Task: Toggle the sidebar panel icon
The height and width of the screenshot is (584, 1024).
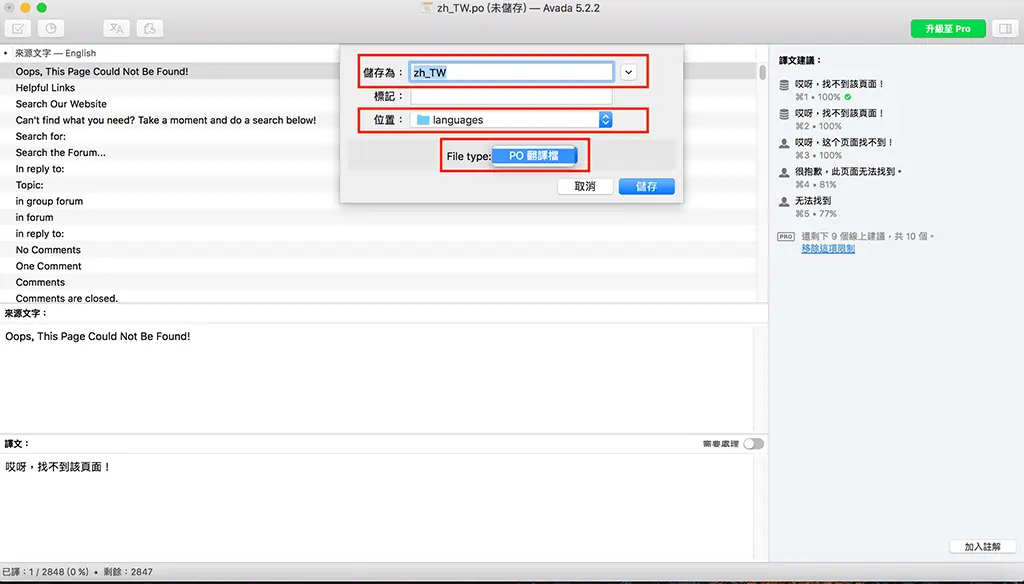Action: point(1005,29)
